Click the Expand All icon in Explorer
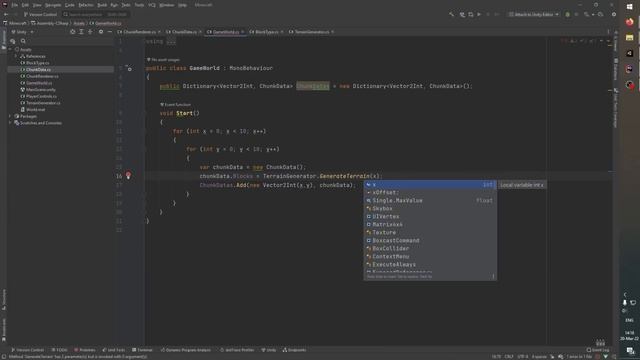Screen dimensions: 640x360 82,32
